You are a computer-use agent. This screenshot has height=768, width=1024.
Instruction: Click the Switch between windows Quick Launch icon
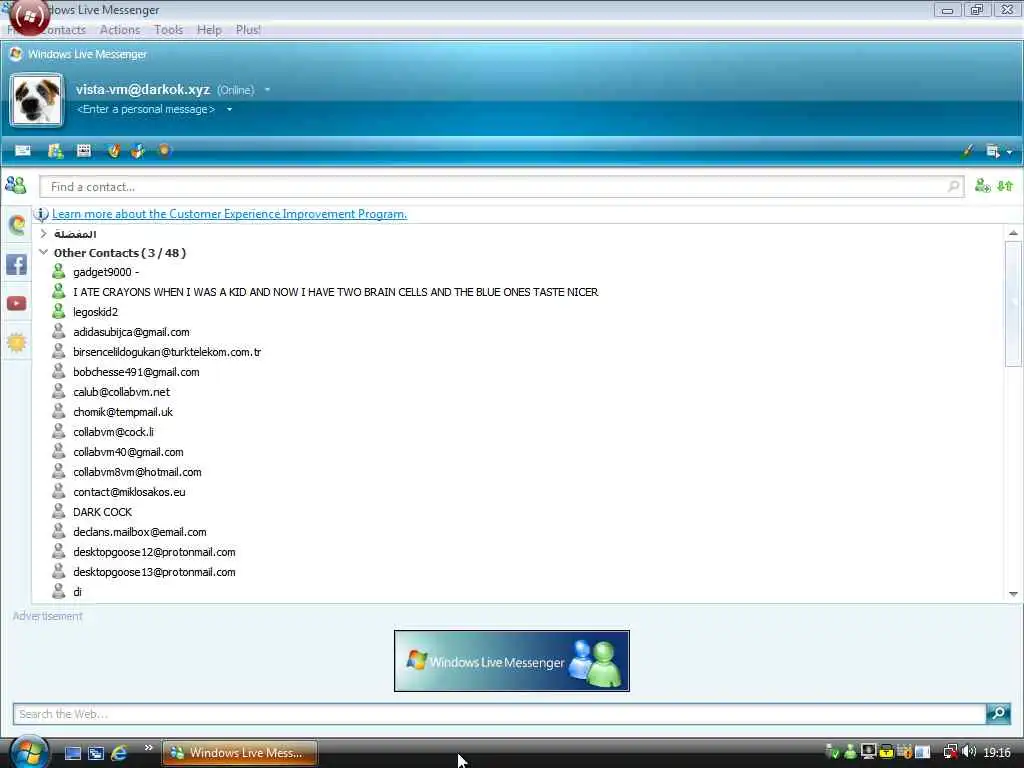(x=96, y=753)
